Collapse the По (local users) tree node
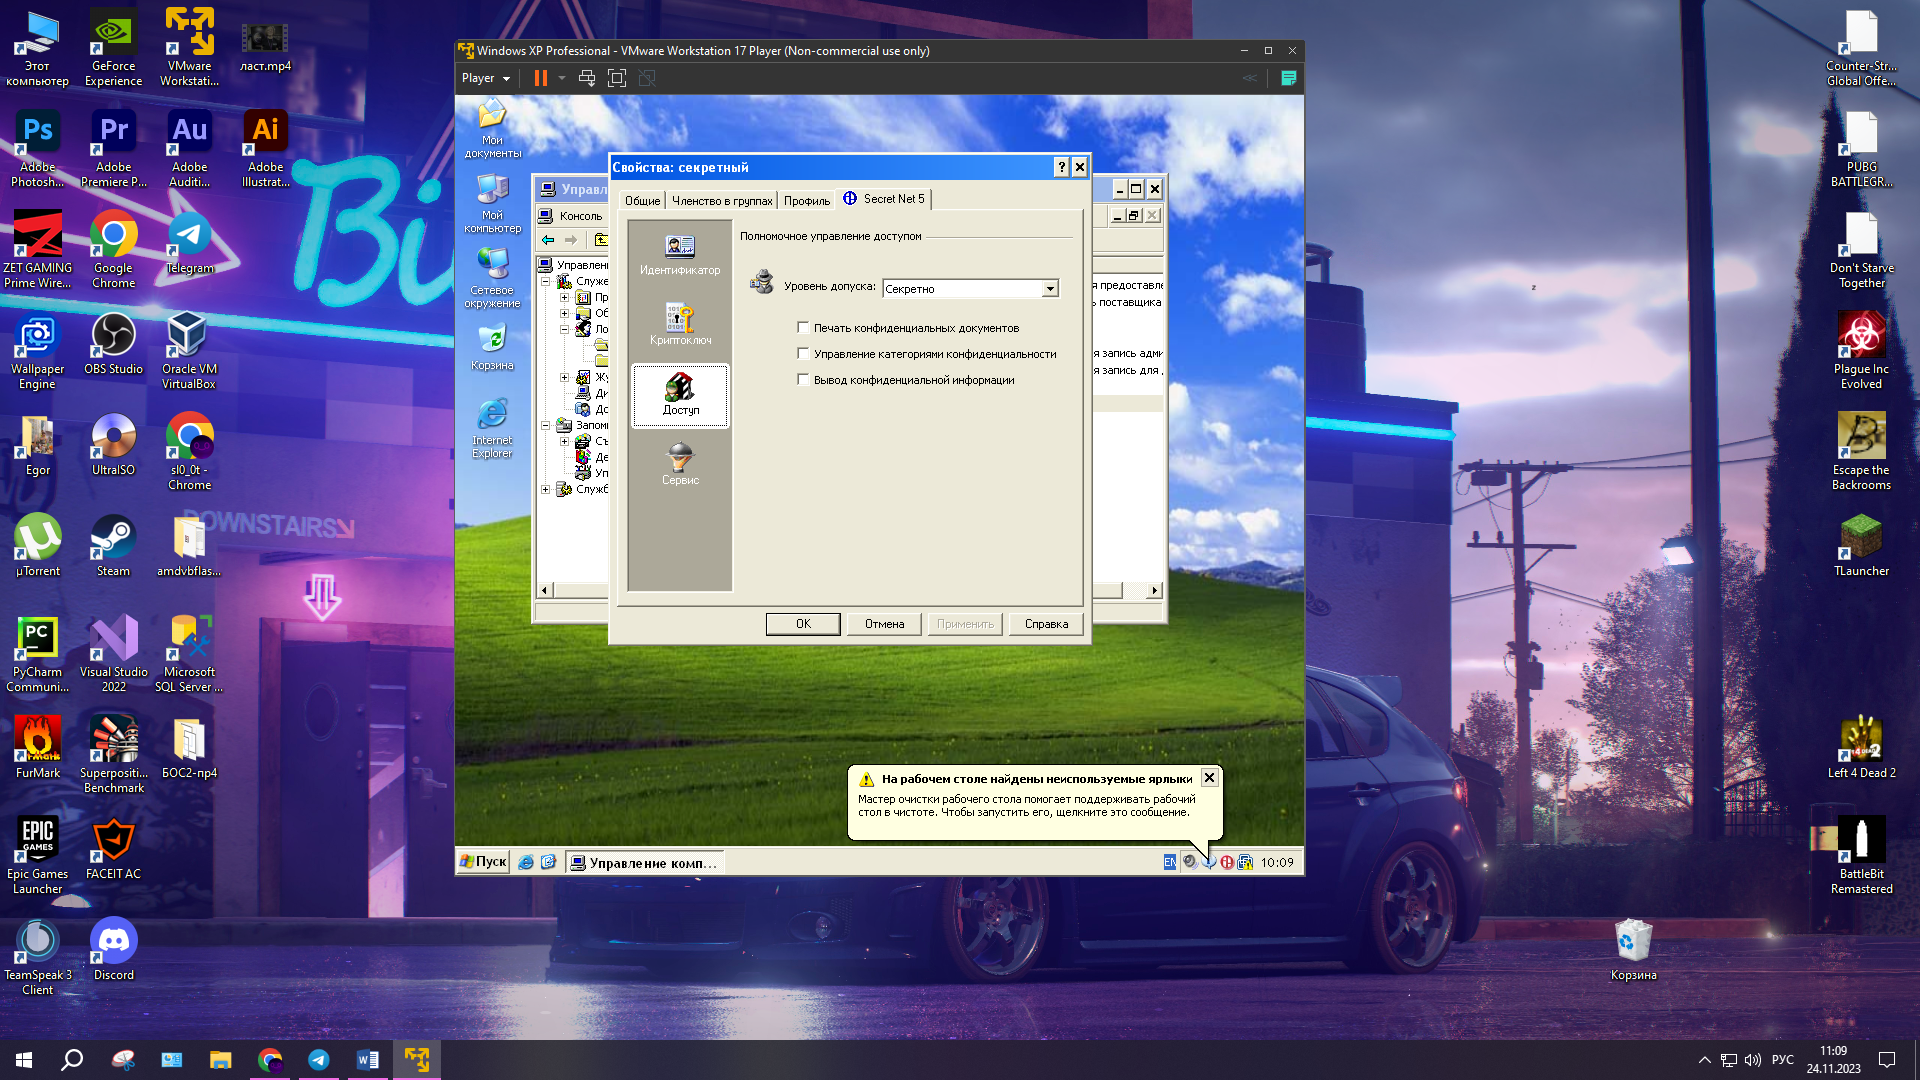The image size is (1920, 1080). coord(564,329)
